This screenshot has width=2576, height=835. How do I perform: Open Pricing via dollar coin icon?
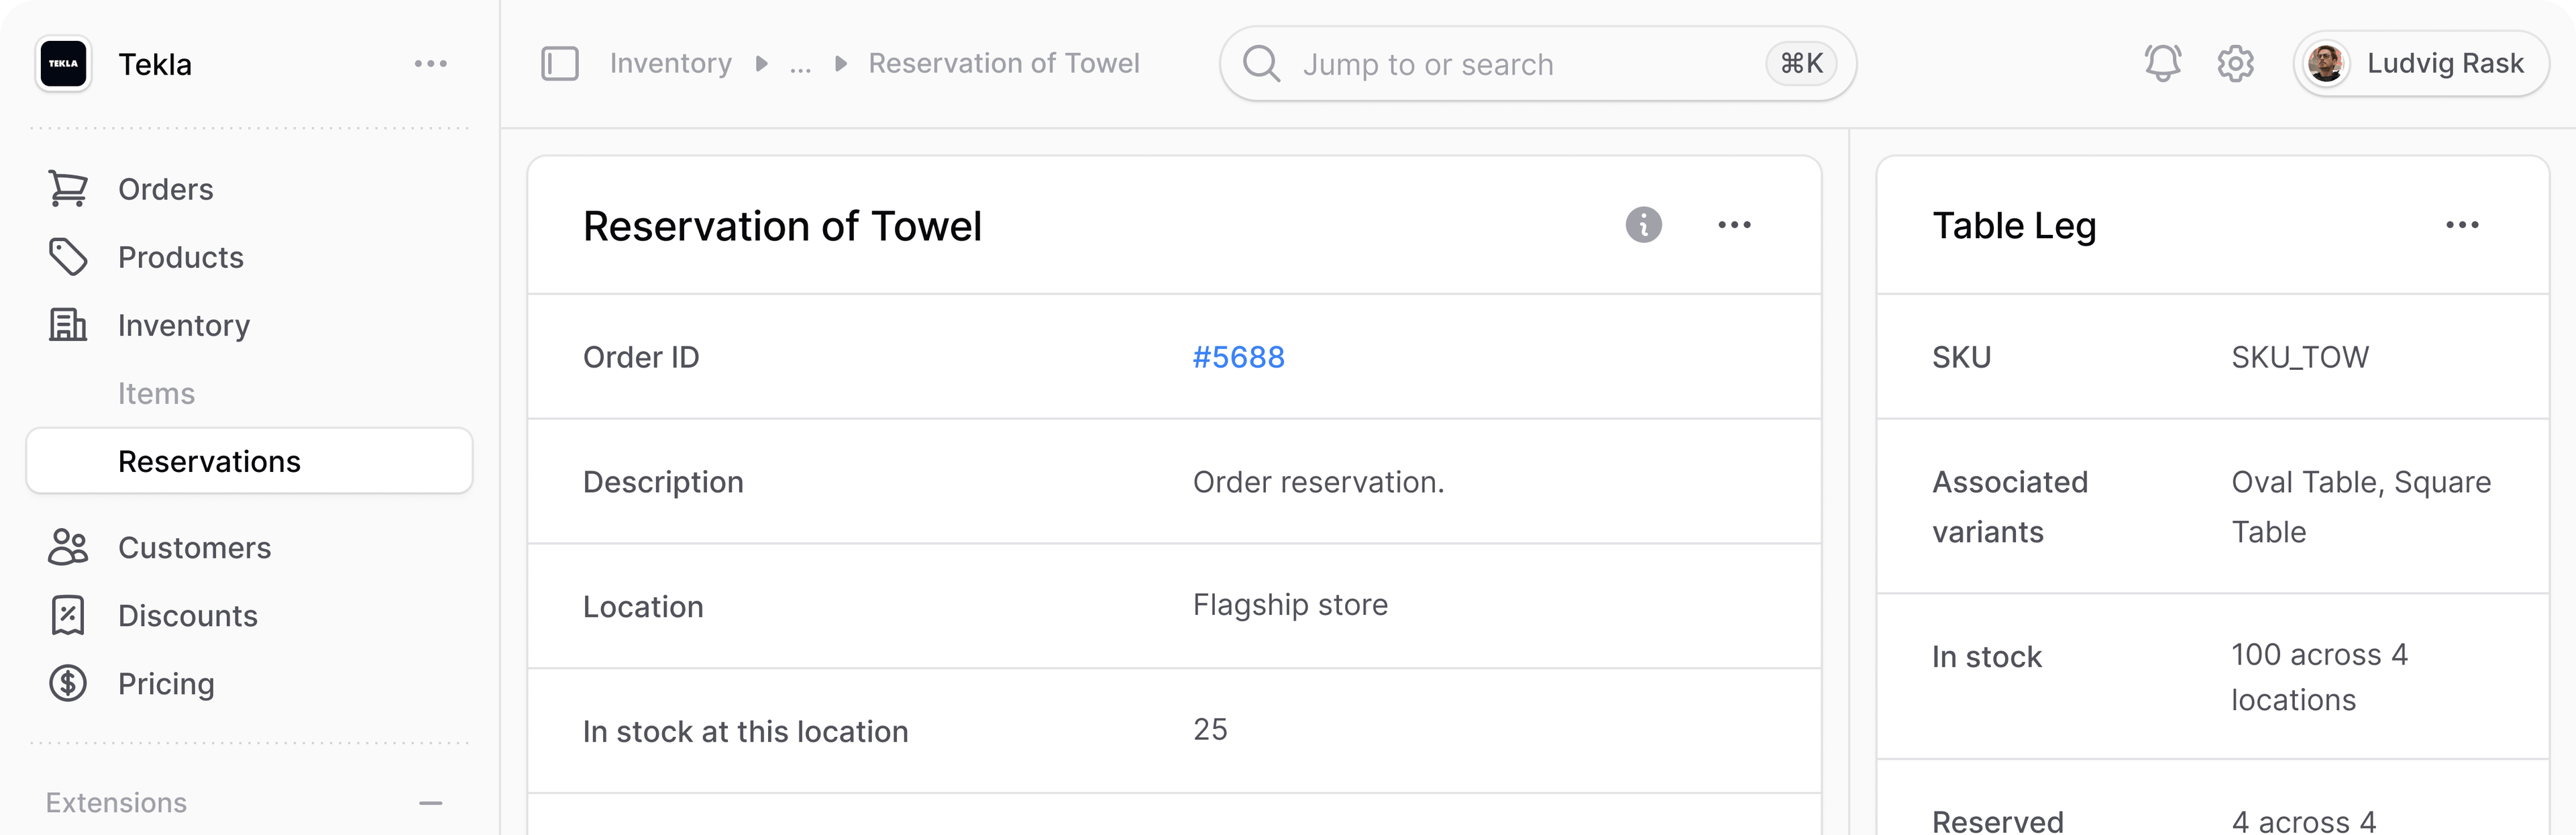click(x=68, y=683)
